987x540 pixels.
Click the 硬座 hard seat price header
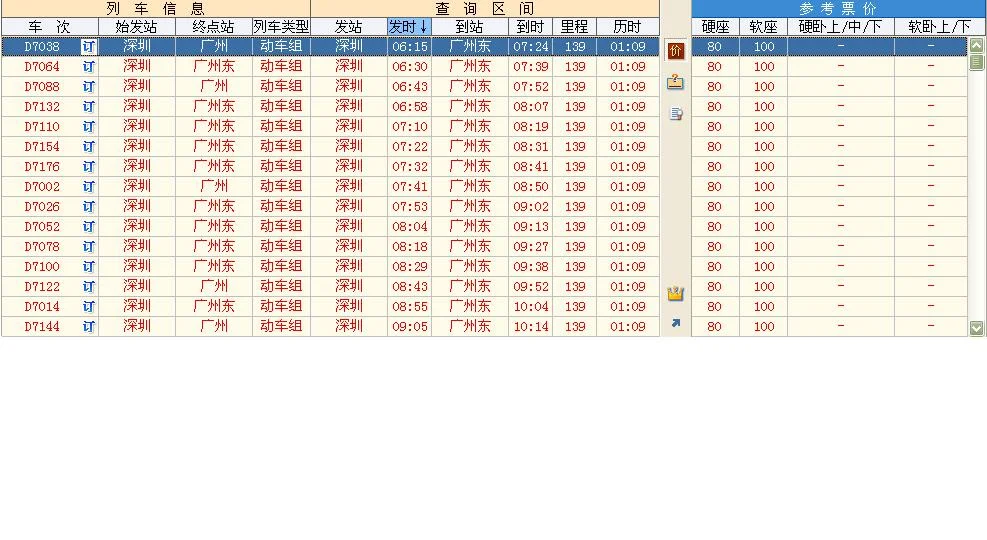(x=715, y=27)
